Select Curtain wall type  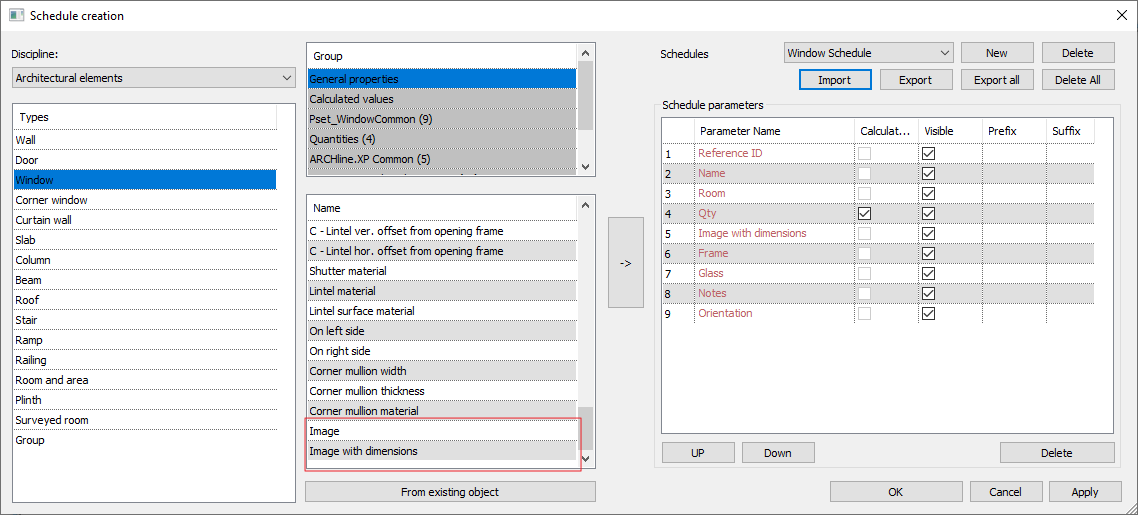145,220
